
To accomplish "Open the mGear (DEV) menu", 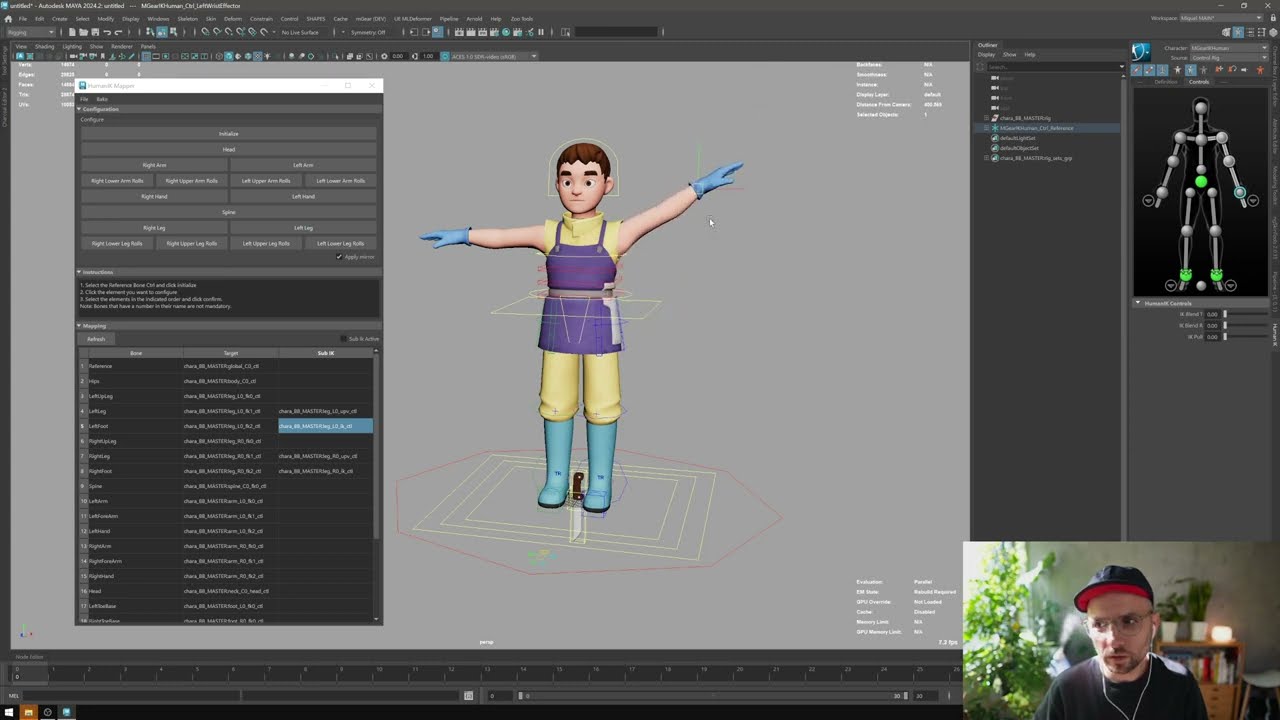I will click(x=371, y=19).
